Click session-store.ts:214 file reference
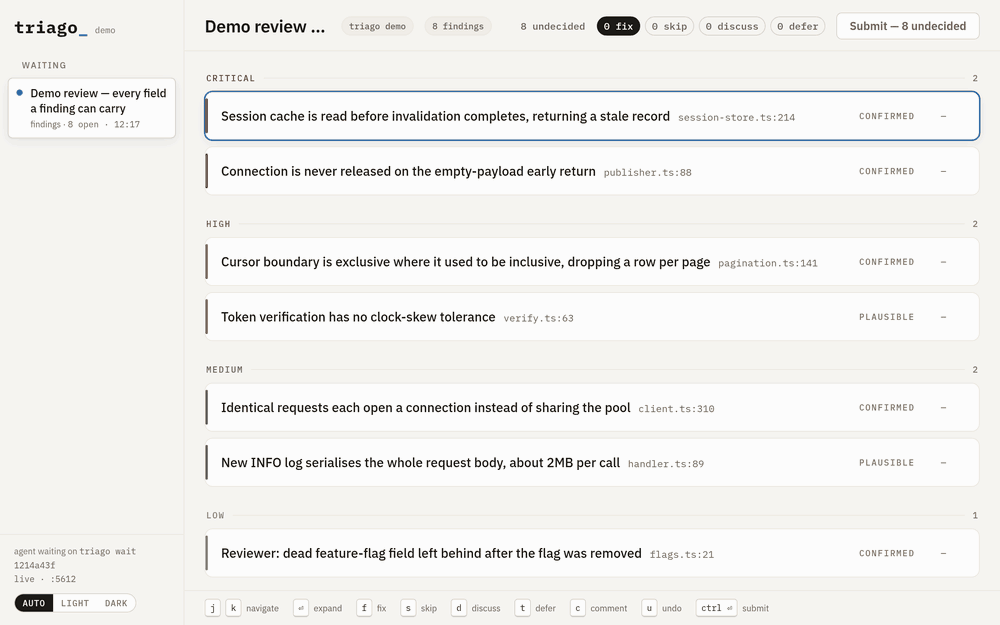This screenshot has width=1000, height=625. pyautogui.click(x=737, y=117)
